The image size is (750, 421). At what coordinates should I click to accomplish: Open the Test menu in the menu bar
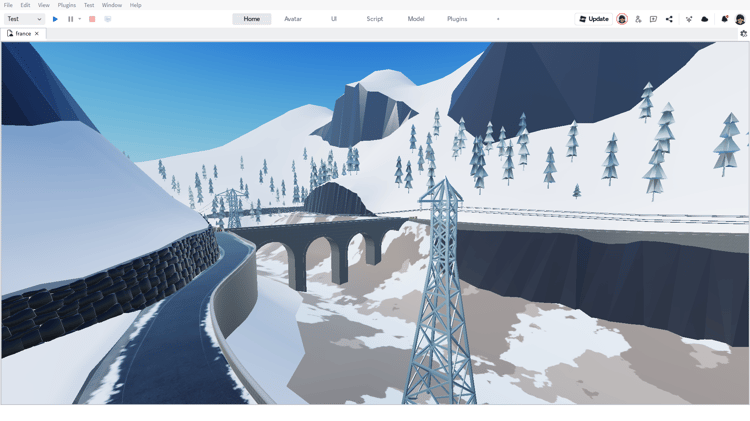pos(89,5)
